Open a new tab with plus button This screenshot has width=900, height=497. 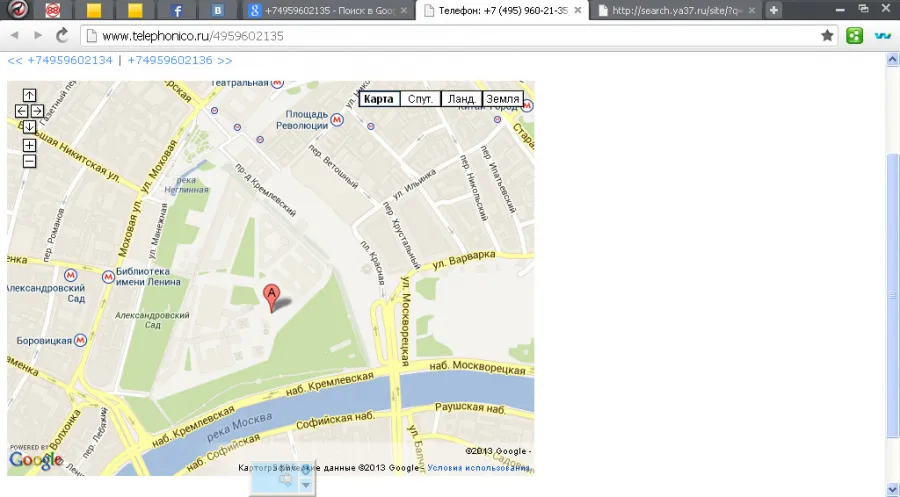coord(774,10)
